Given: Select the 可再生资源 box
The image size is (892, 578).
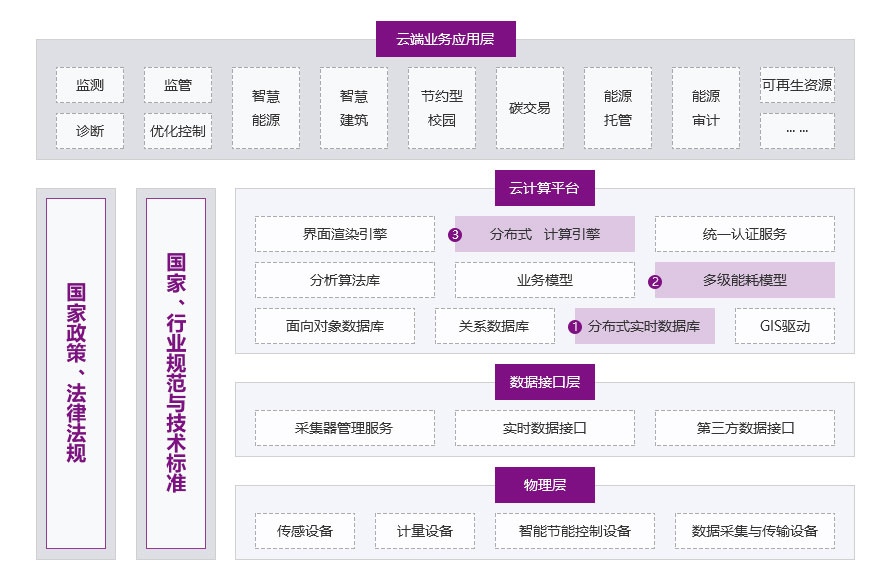Looking at the screenshot, I should coord(797,85).
